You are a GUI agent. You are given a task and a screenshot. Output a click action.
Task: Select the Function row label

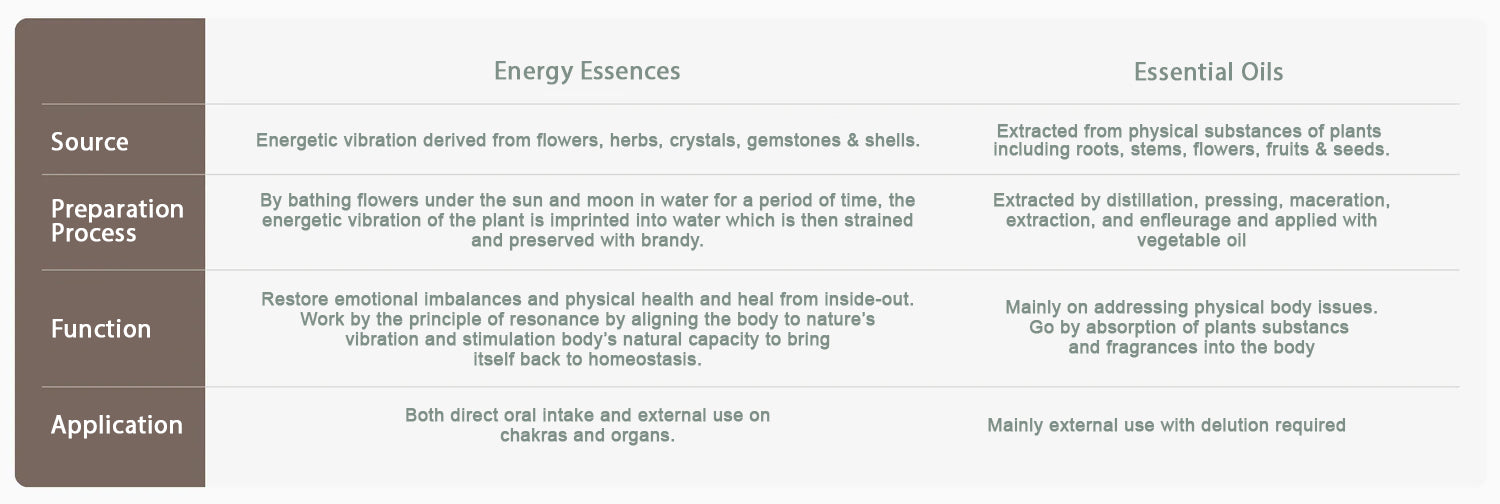101,329
